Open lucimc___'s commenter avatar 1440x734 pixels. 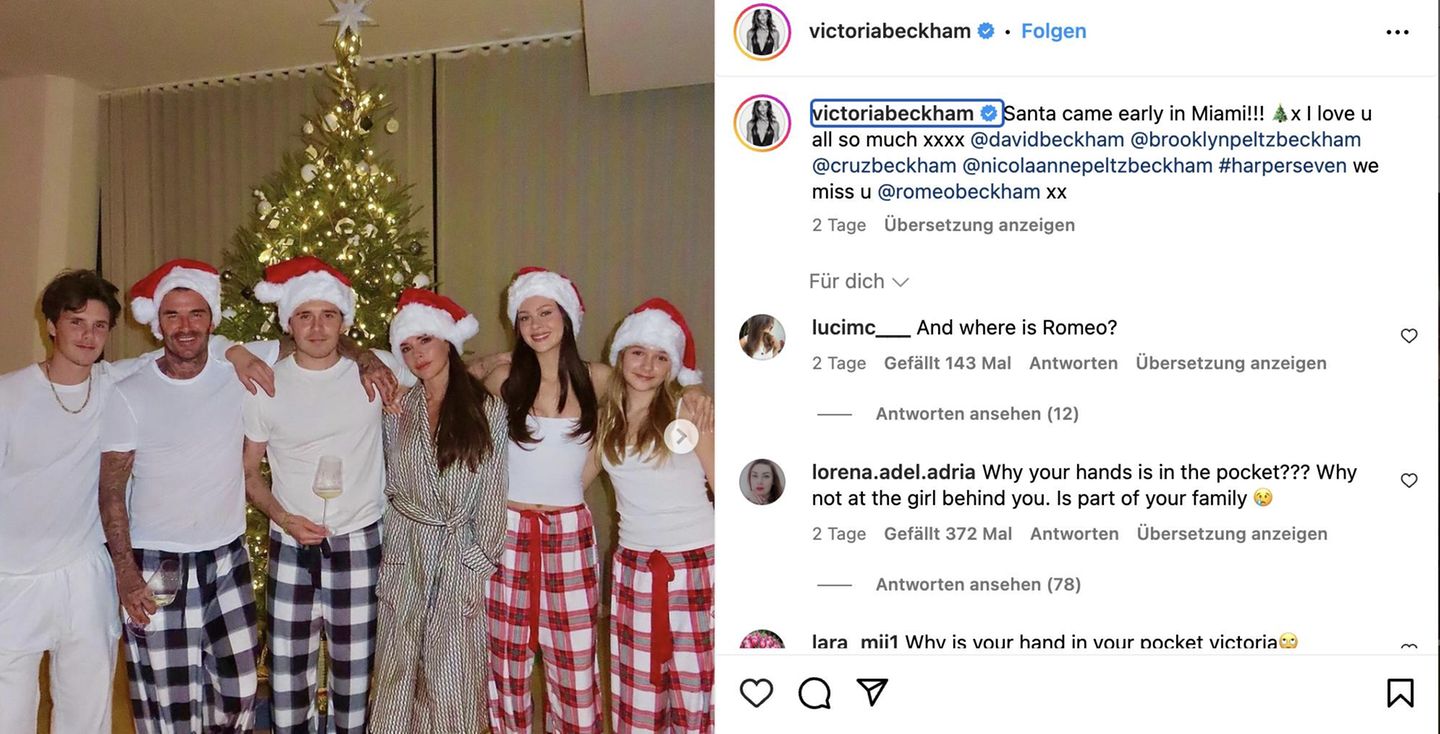tap(762, 337)
